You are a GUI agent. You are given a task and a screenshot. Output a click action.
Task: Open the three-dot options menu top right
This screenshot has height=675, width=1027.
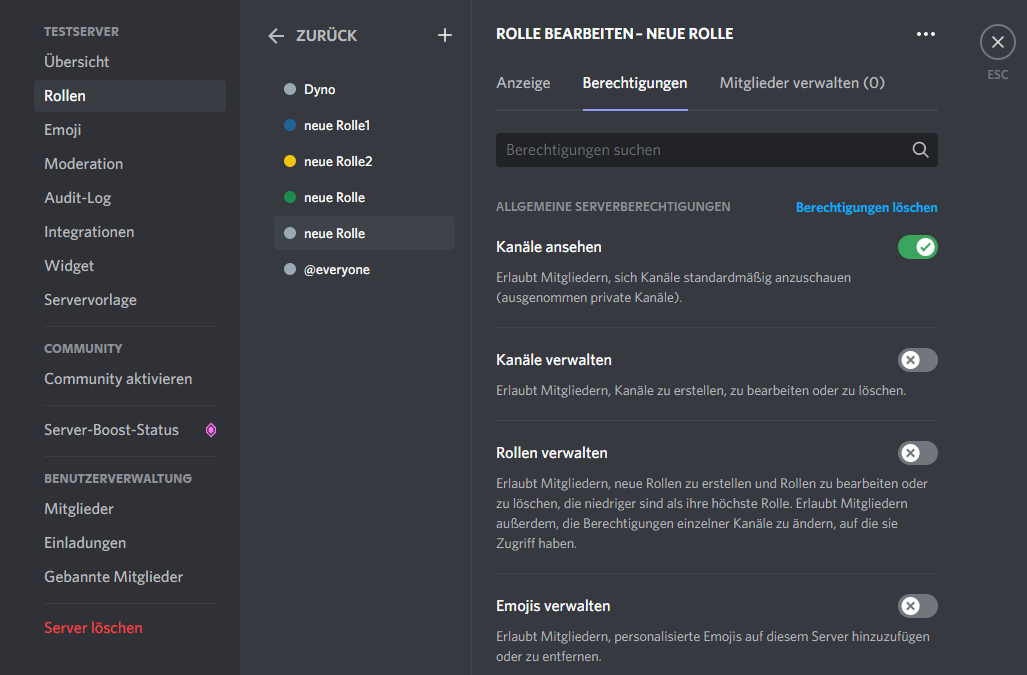click(925, 33)
